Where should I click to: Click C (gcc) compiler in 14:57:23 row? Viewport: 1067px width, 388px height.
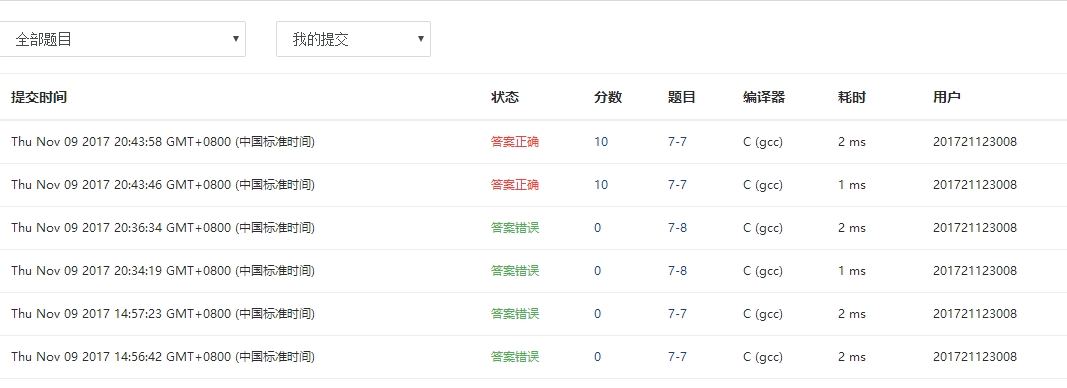coord(763,314)
